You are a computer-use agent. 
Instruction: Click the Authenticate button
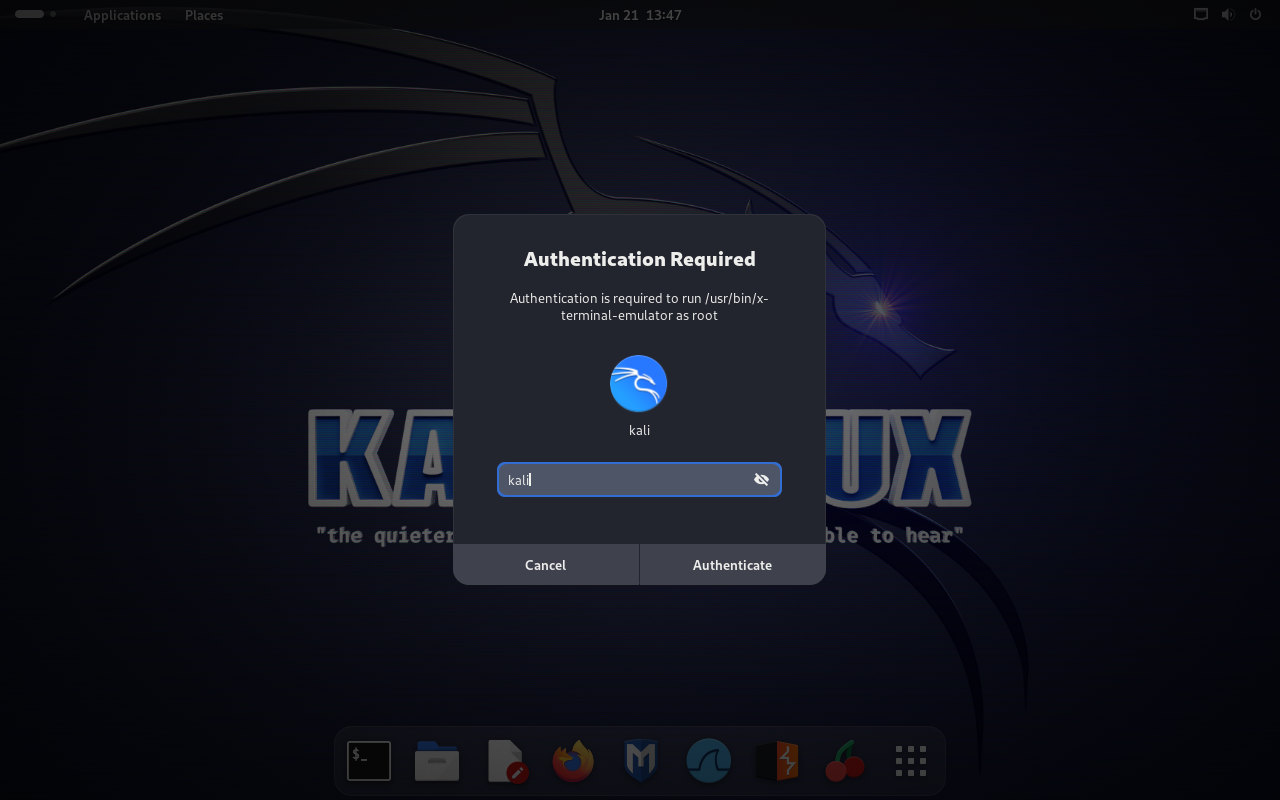click(x=732, y=565)
